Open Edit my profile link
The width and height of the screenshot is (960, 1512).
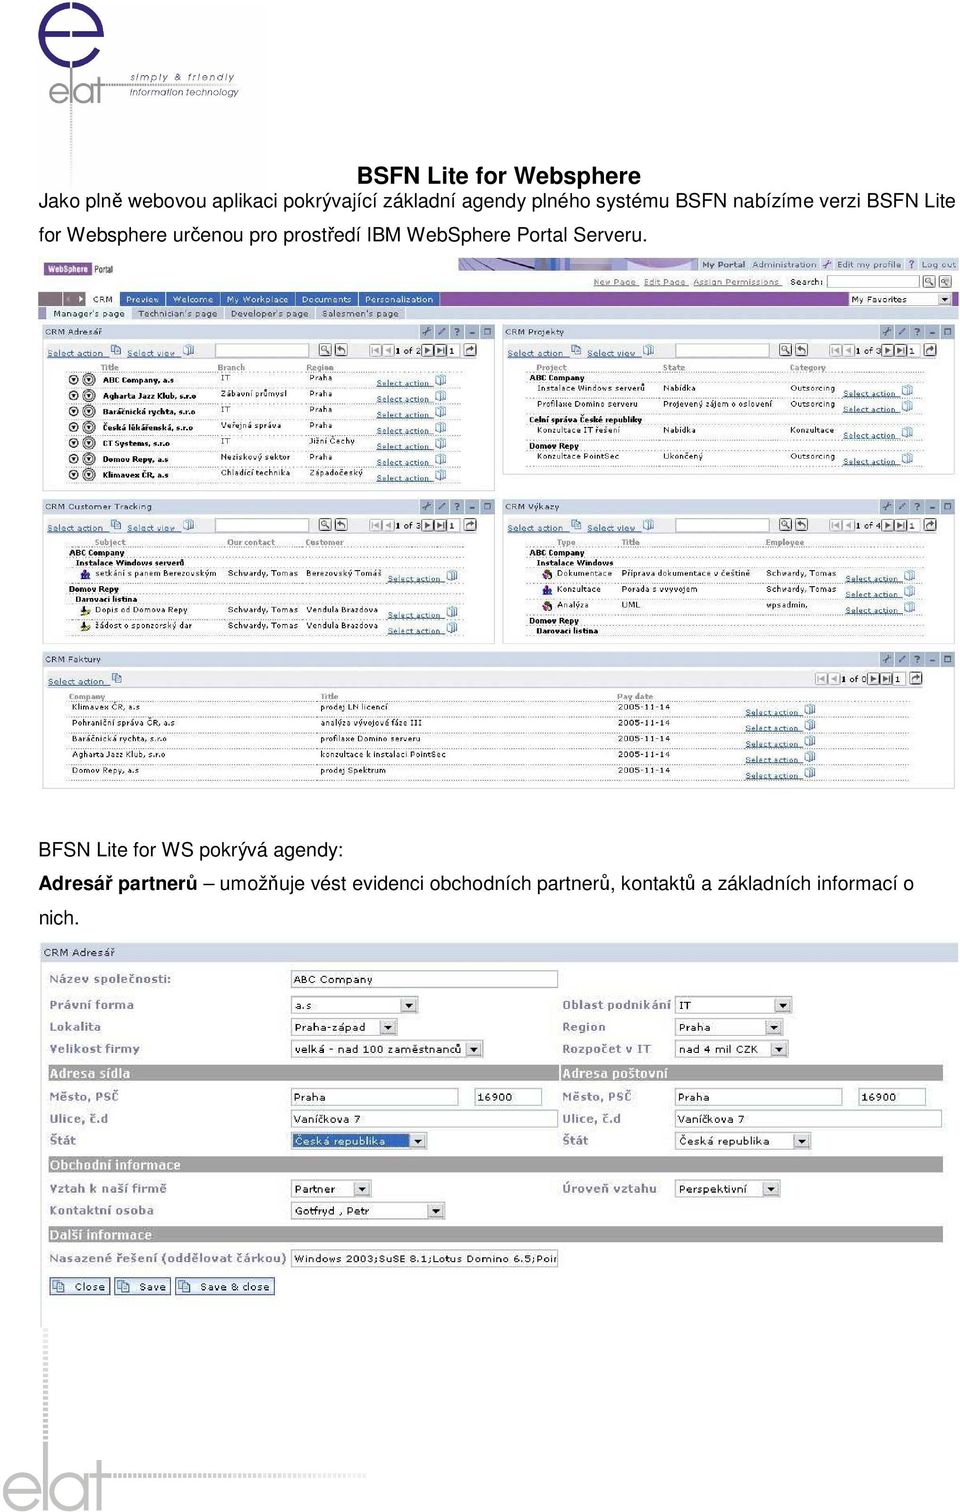[868, 265]
